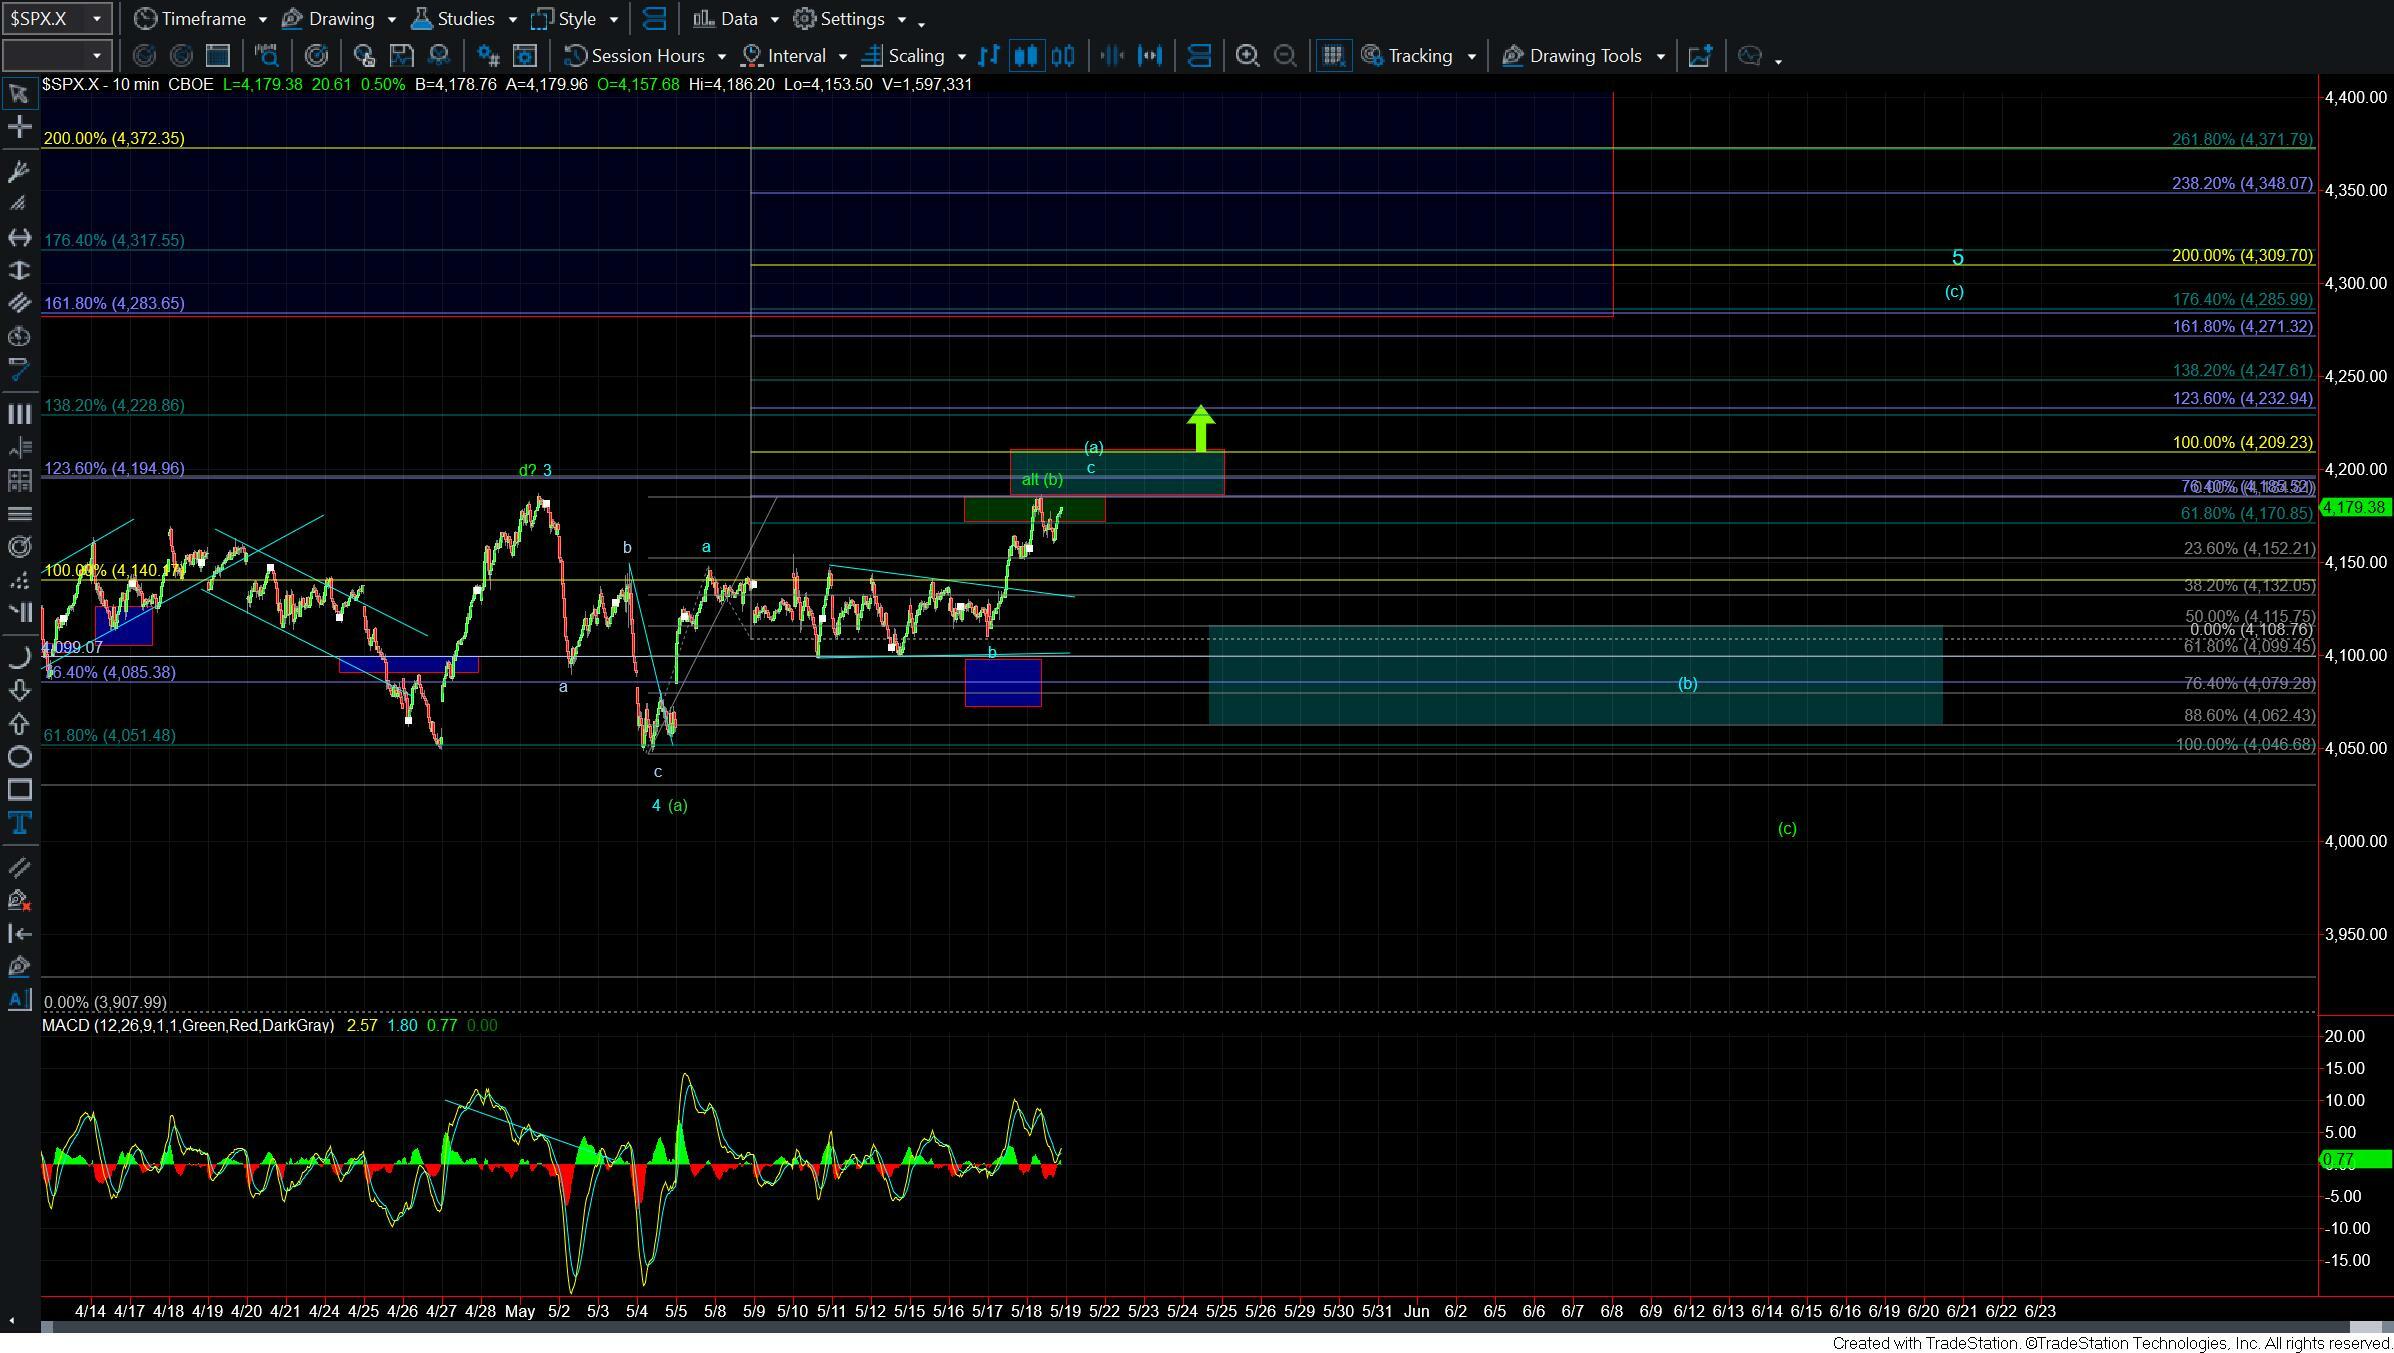The width and height of the screenshot is (2394, 1353).
Task: Open the Settings menu
Action: [851, 19]
